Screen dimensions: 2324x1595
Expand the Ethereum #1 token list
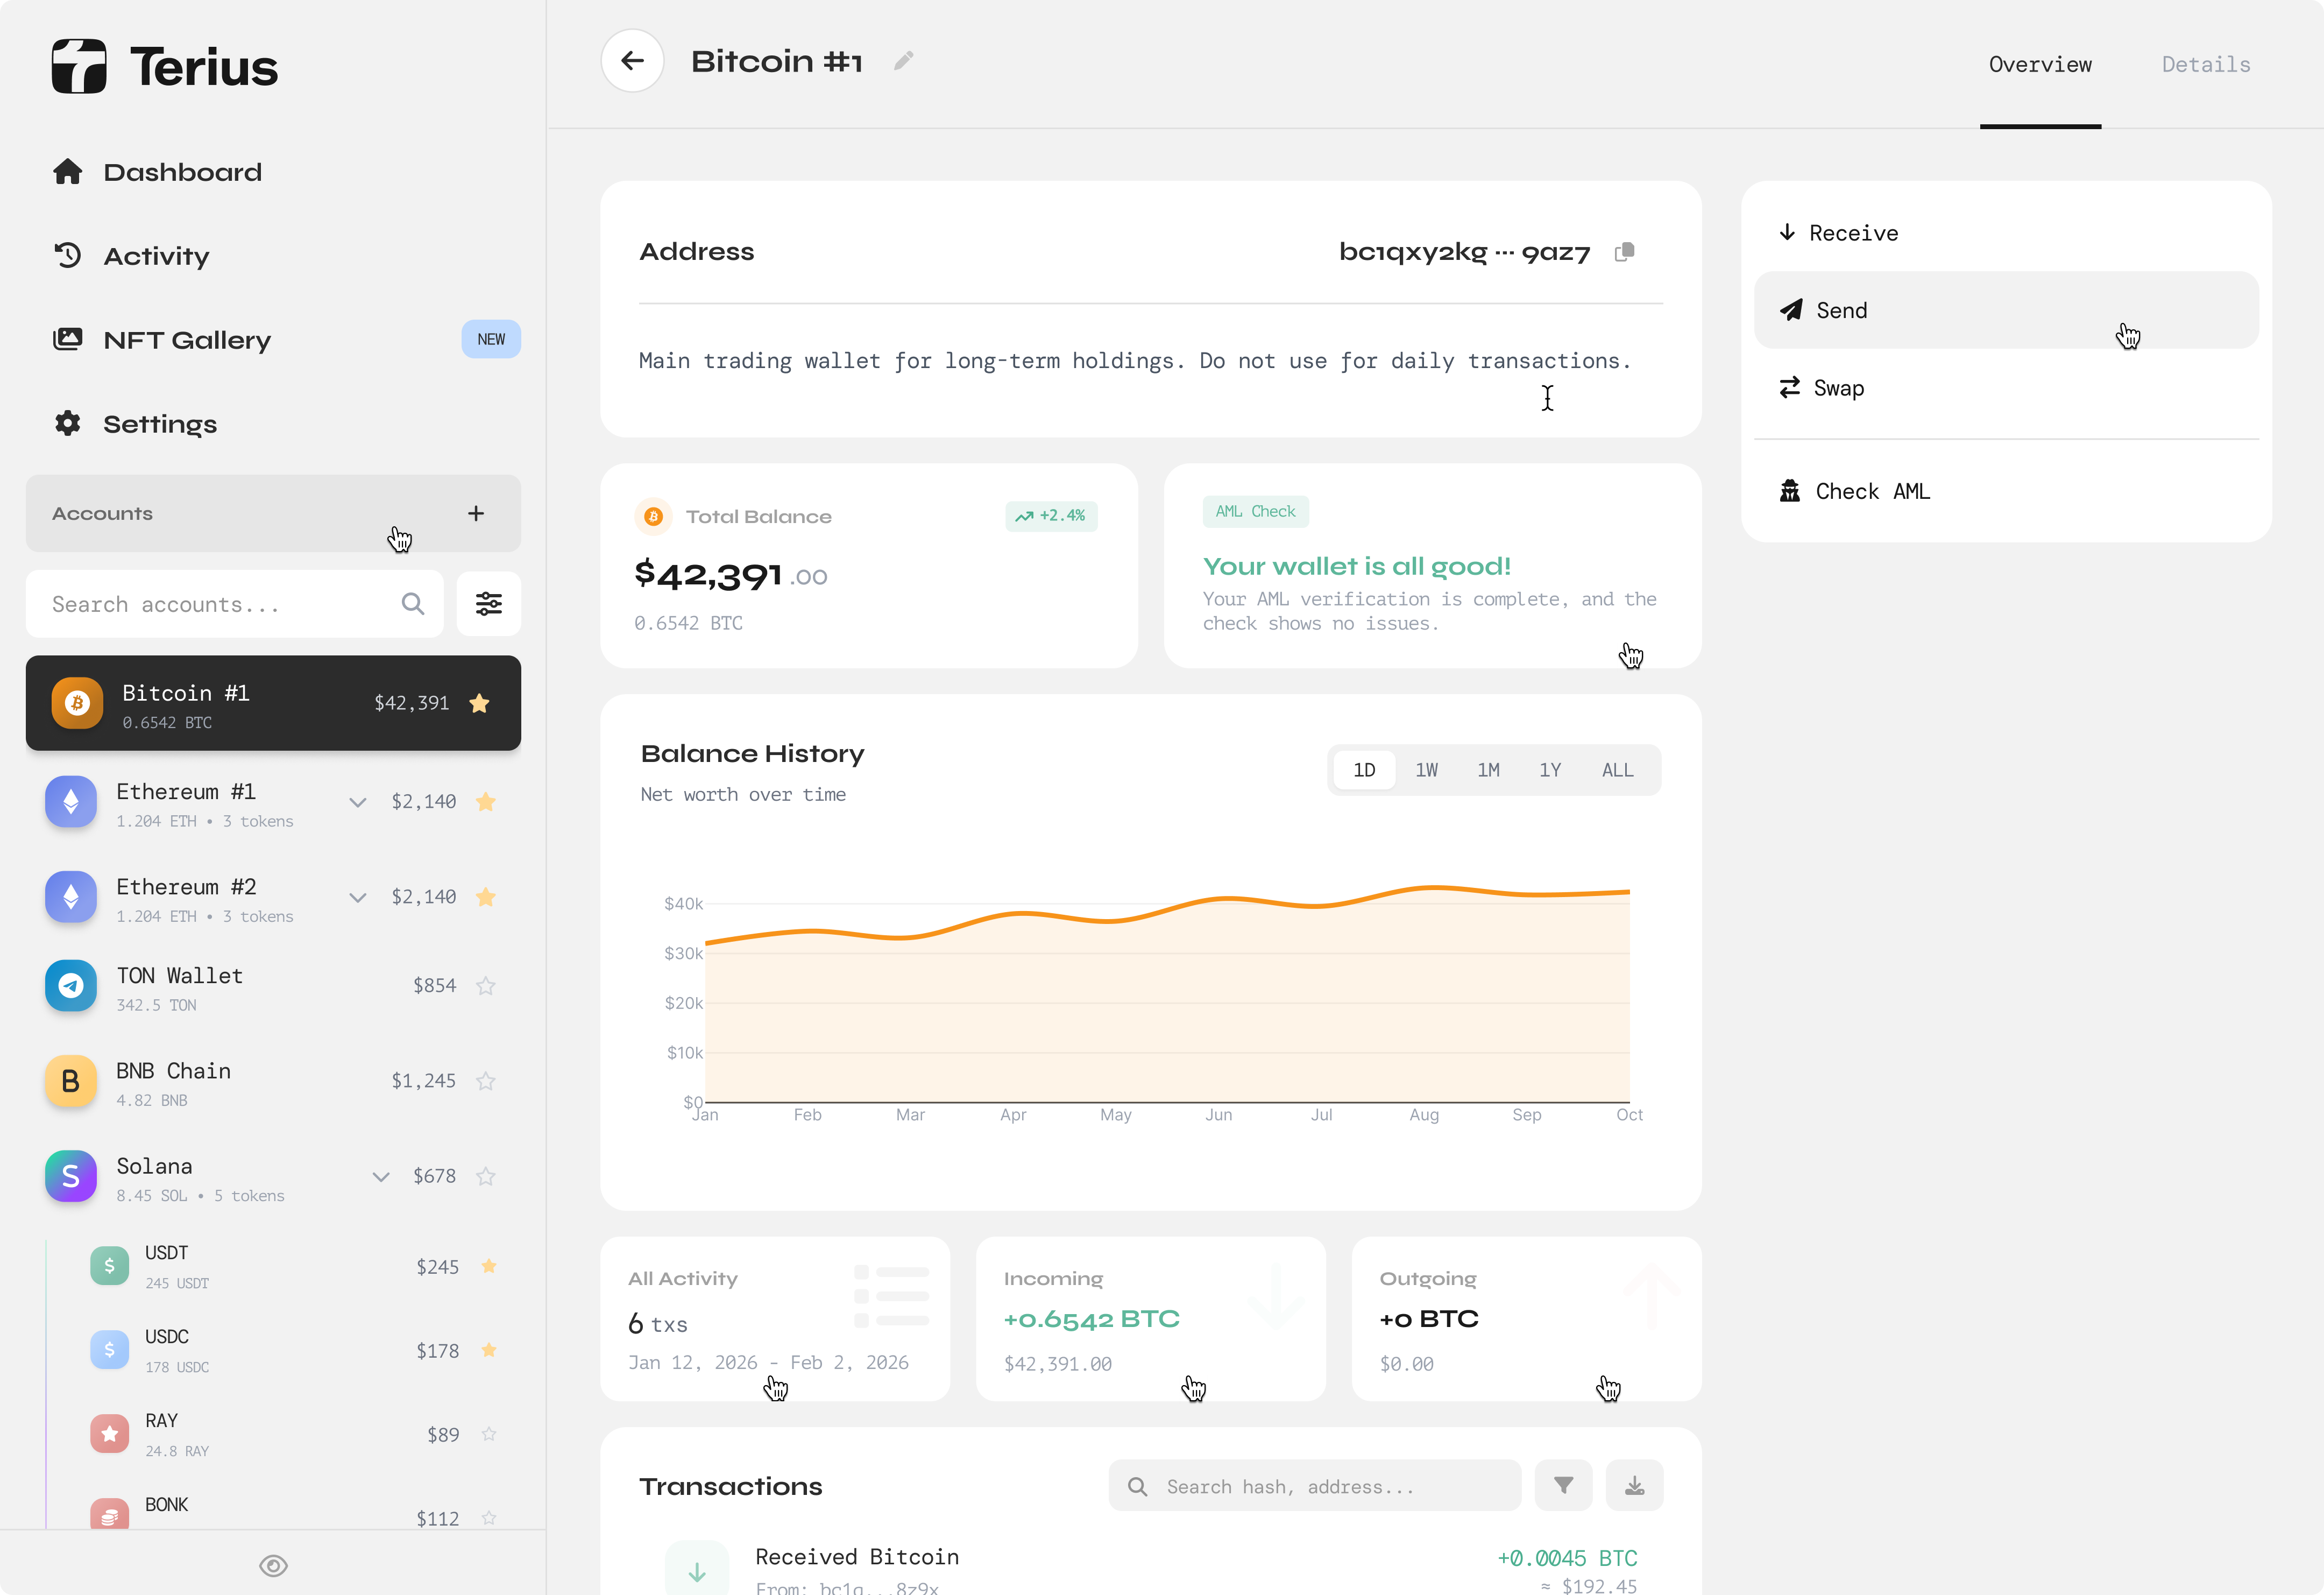pyautogui.click(x=357, y=801)
